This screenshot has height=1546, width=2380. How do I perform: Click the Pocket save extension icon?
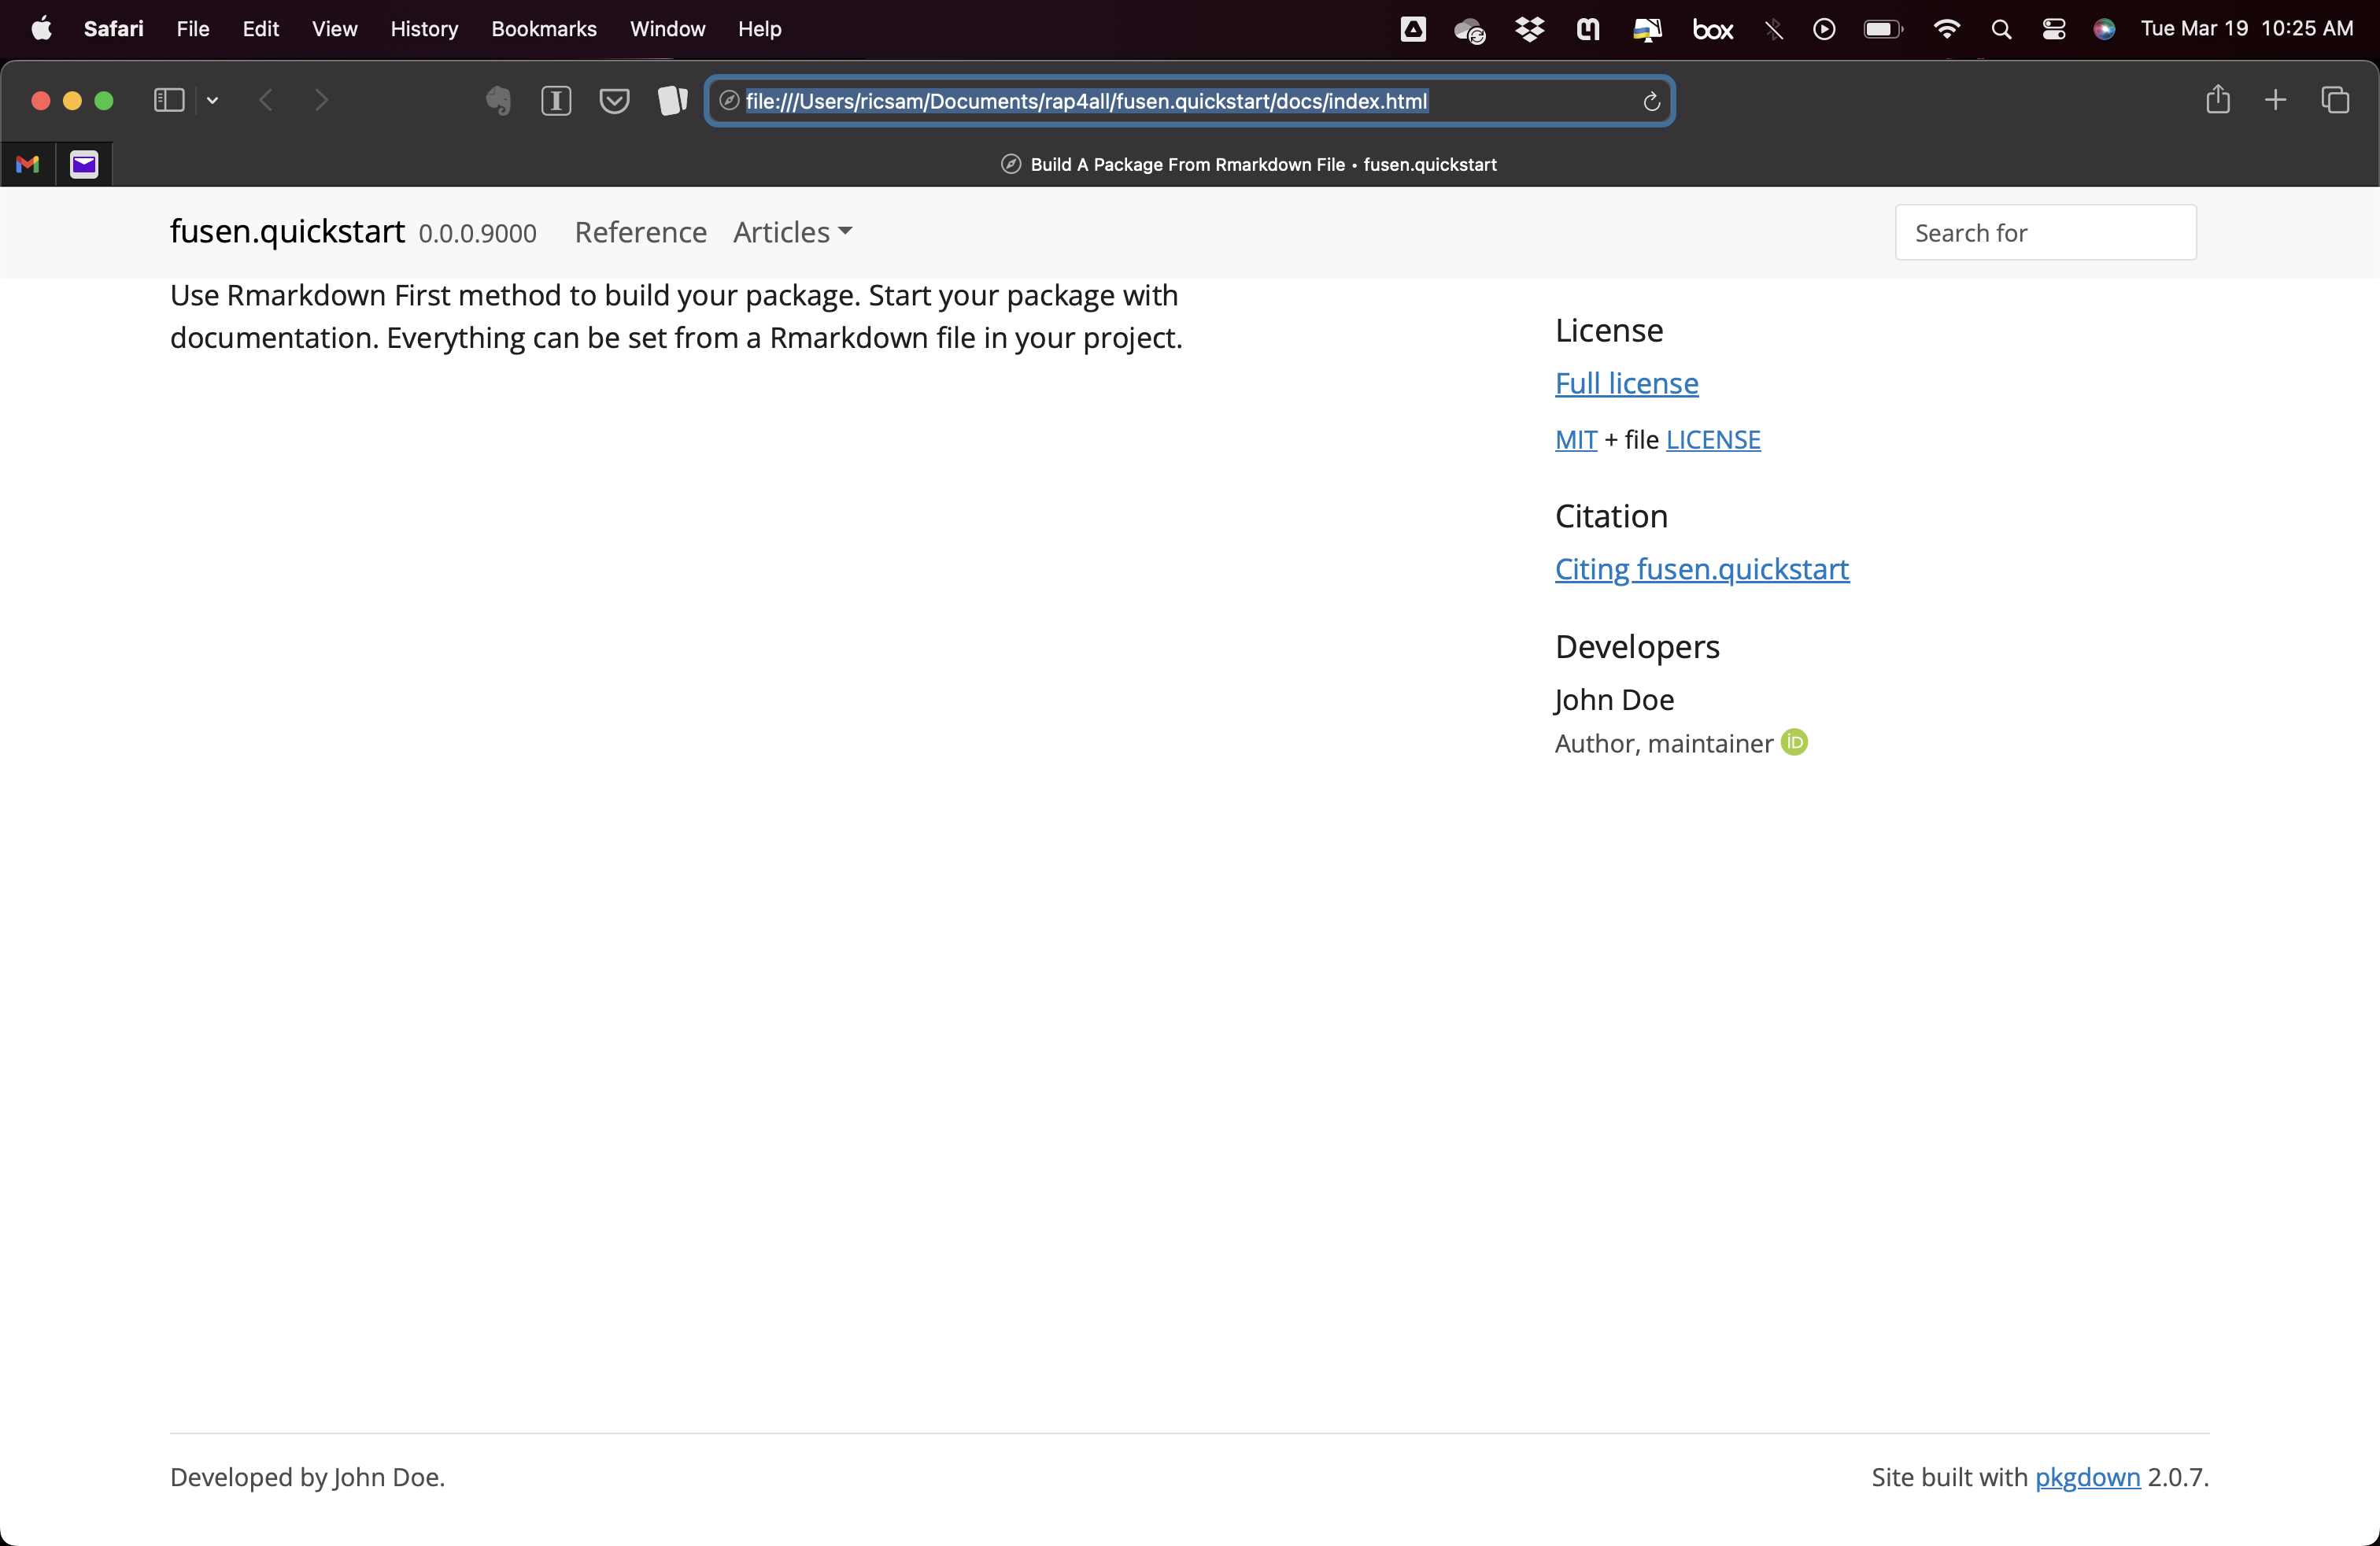614,101
